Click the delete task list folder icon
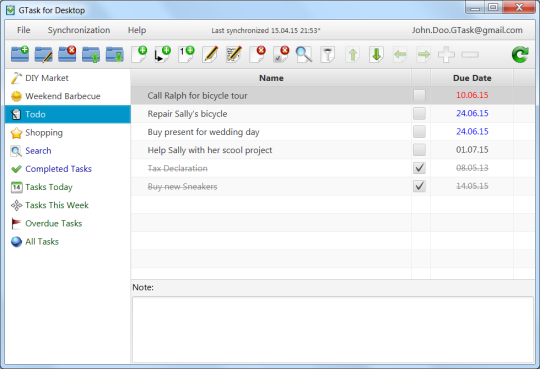Viewport: 540px width, 369px height. click(x=67, y=54)
